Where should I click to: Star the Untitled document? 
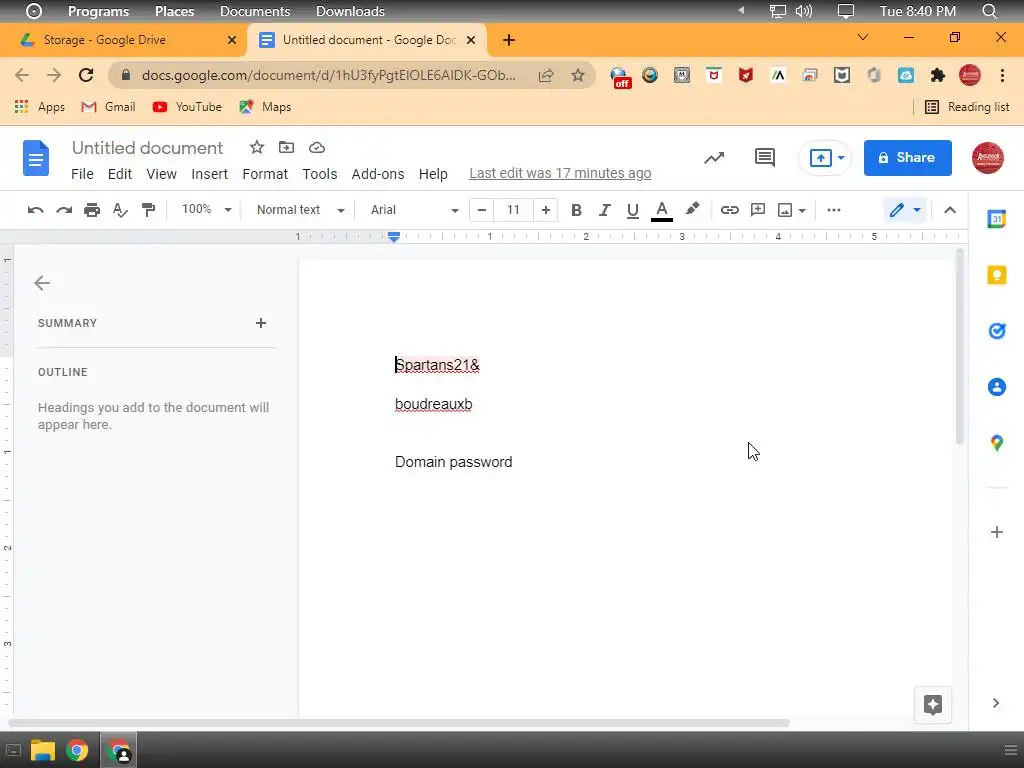(x=257, y=148)
